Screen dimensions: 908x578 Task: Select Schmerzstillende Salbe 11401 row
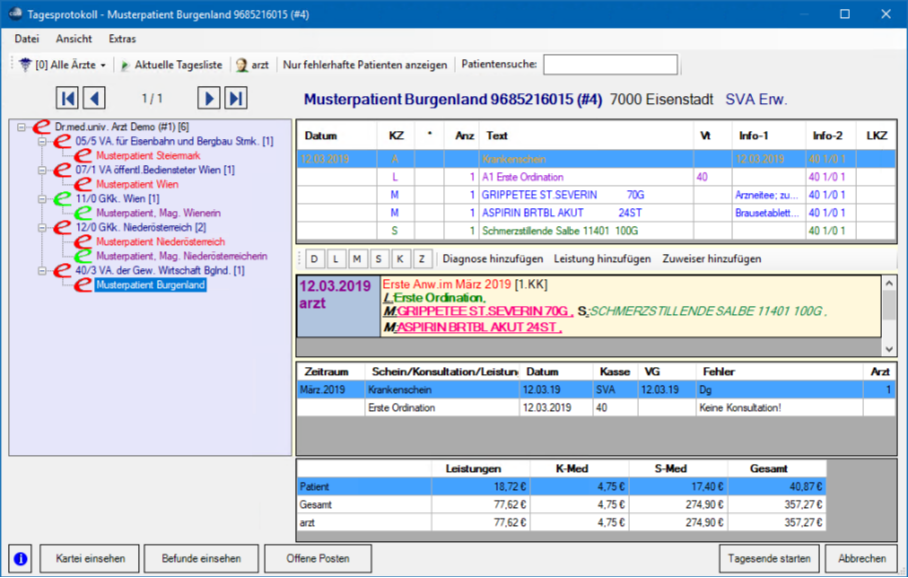tap(596, 231)
